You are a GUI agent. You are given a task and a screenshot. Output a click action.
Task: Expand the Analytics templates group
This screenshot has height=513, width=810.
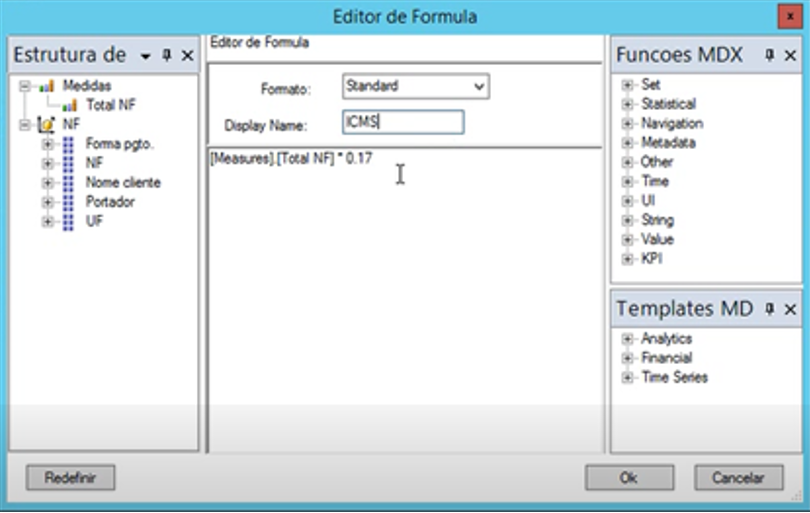point(627,339)
